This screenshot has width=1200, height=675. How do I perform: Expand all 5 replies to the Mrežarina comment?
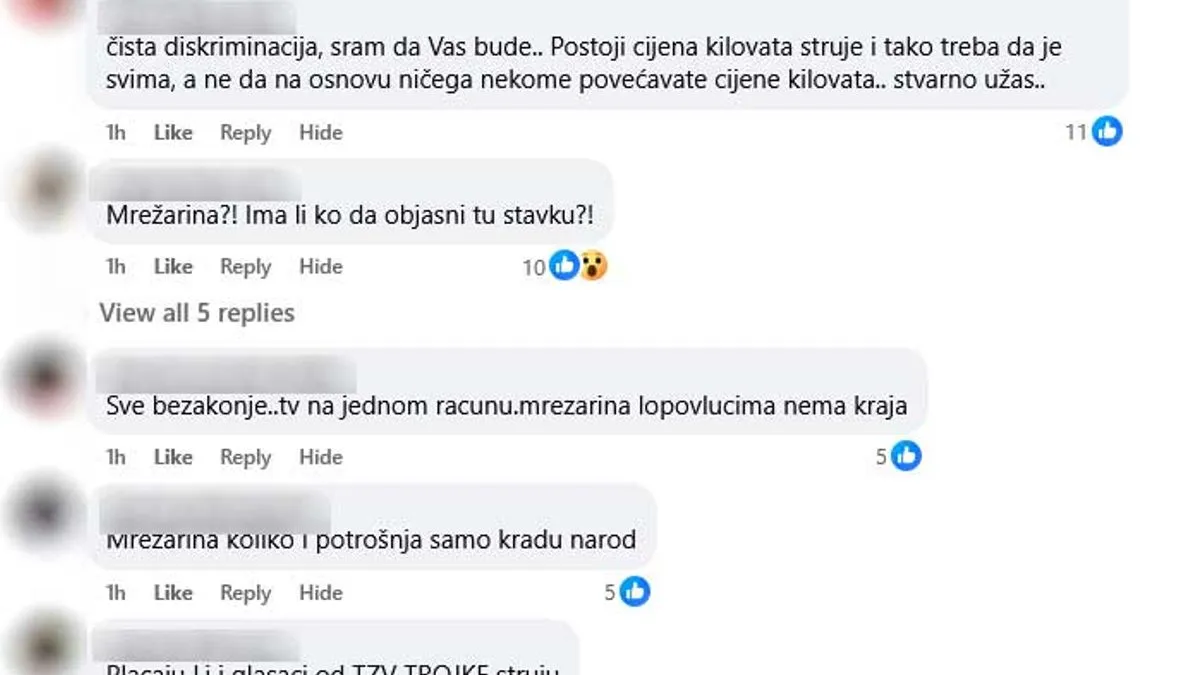(196, 312)
